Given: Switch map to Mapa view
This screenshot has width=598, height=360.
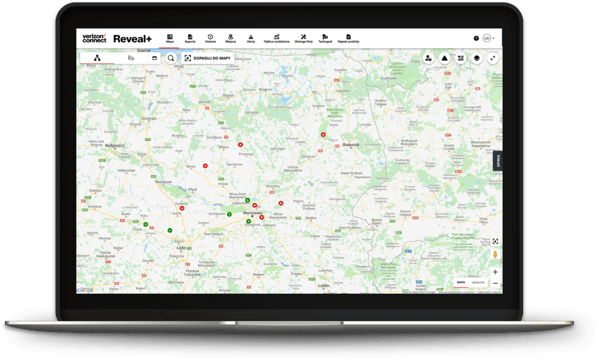Looking at the screenshot, I should 461,283.
